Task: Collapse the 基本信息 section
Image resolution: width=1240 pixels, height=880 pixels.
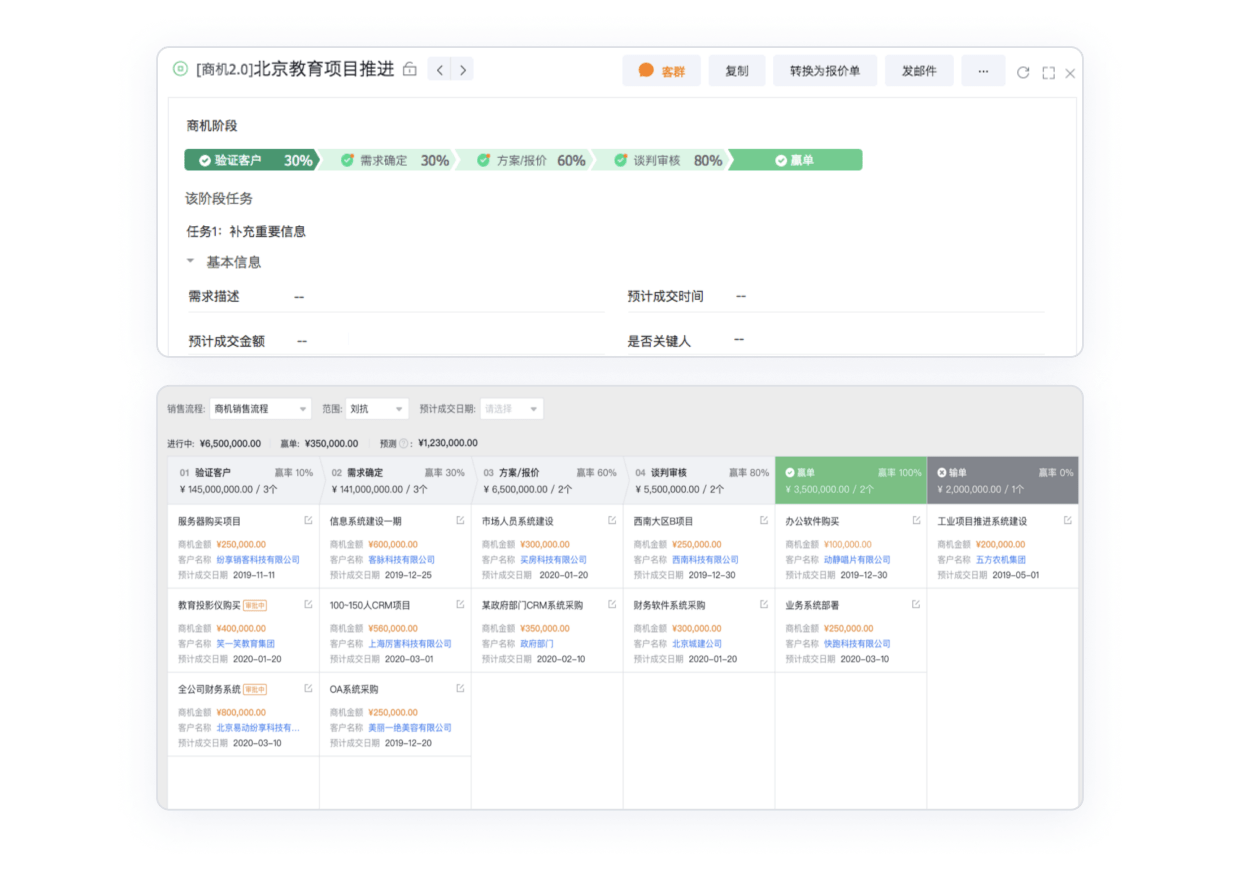Action: click(190, 262)
